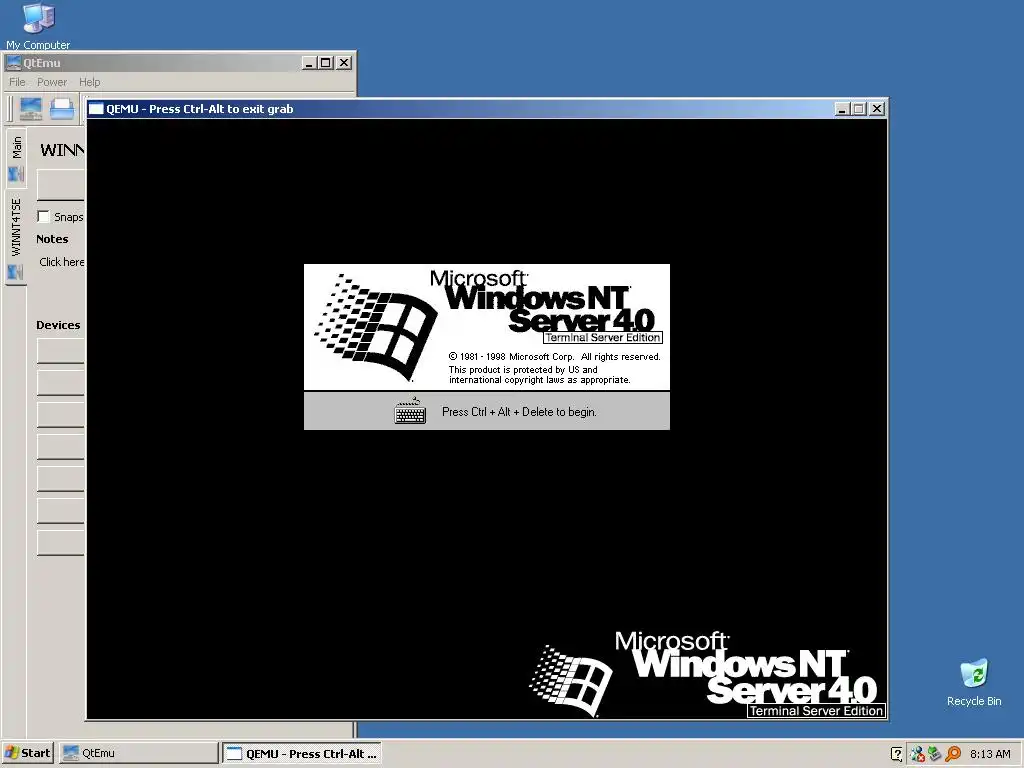Click the orange magnifier tray icon

[x=953, y=754]
